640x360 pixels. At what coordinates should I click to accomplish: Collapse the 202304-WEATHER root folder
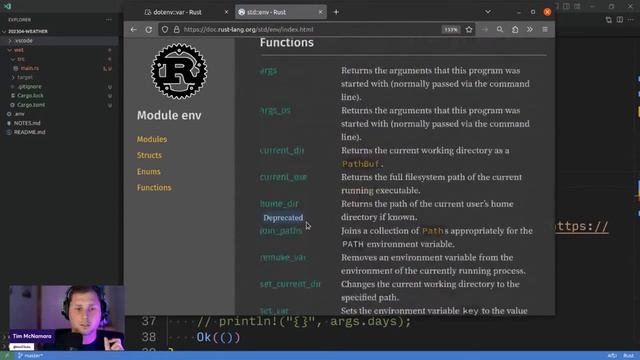pos(28,31)
